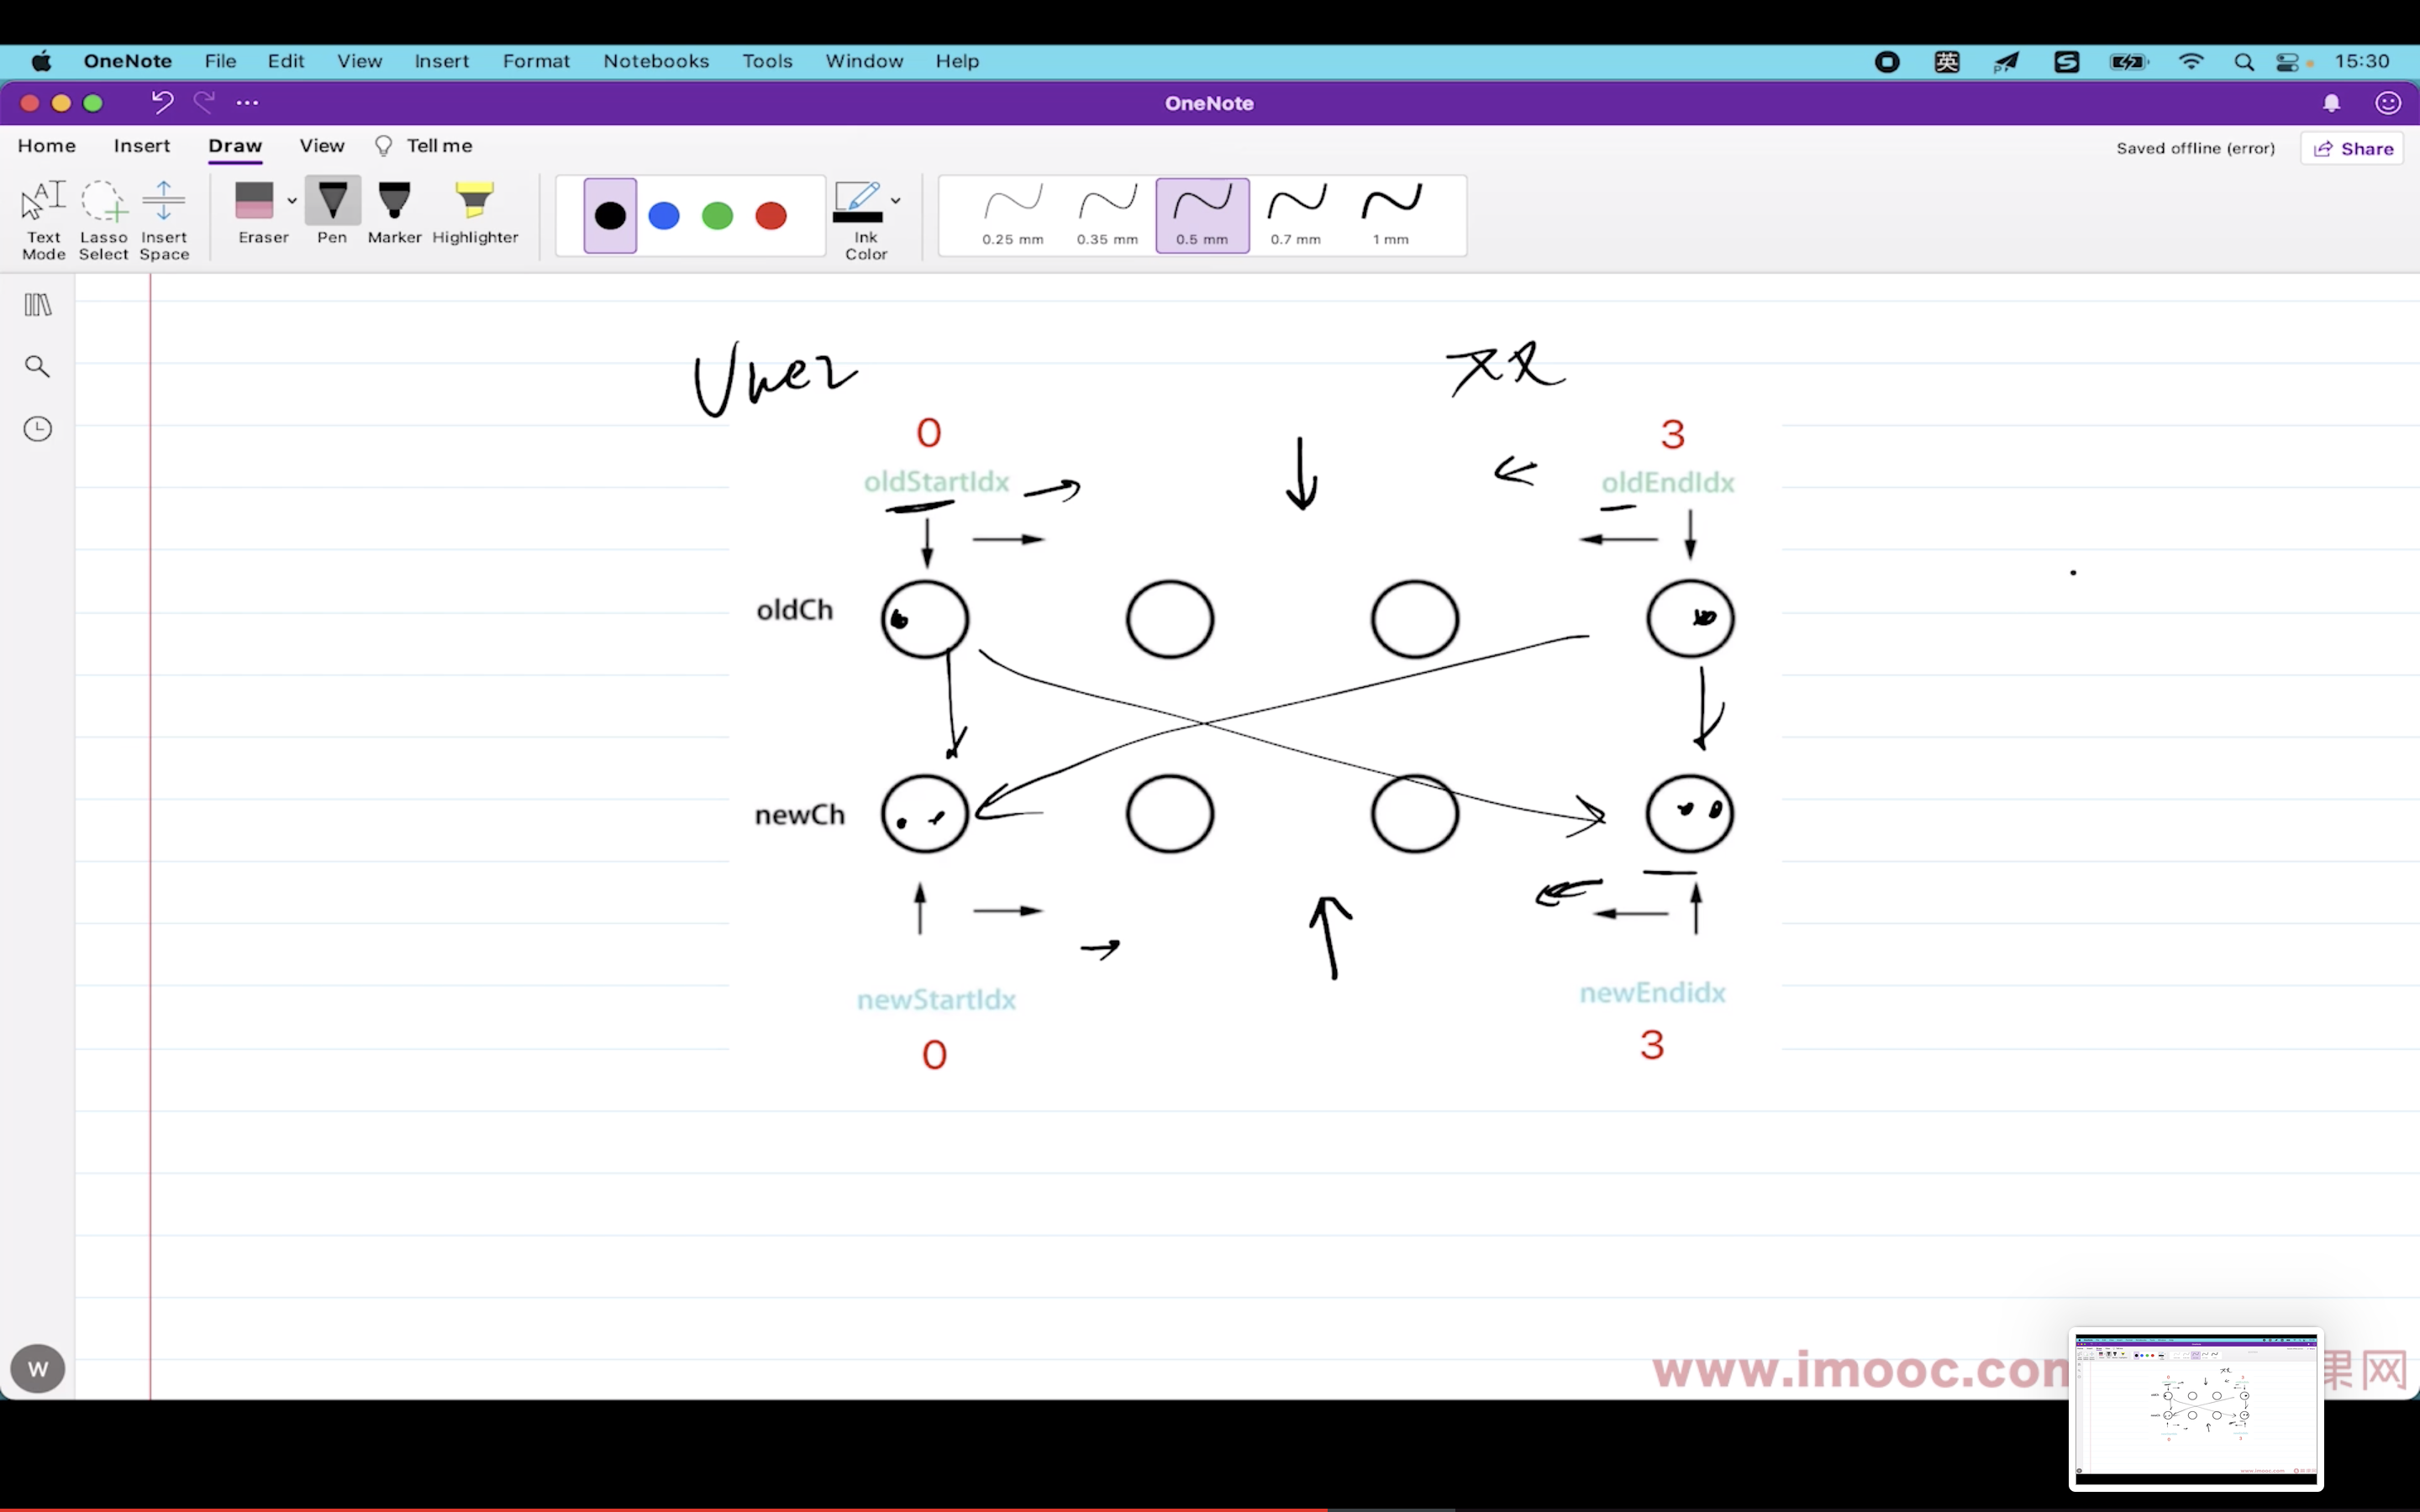Open the Notebooks menu in menu bar
This screenshot has width=2420, height=1512.
point(656,61)
